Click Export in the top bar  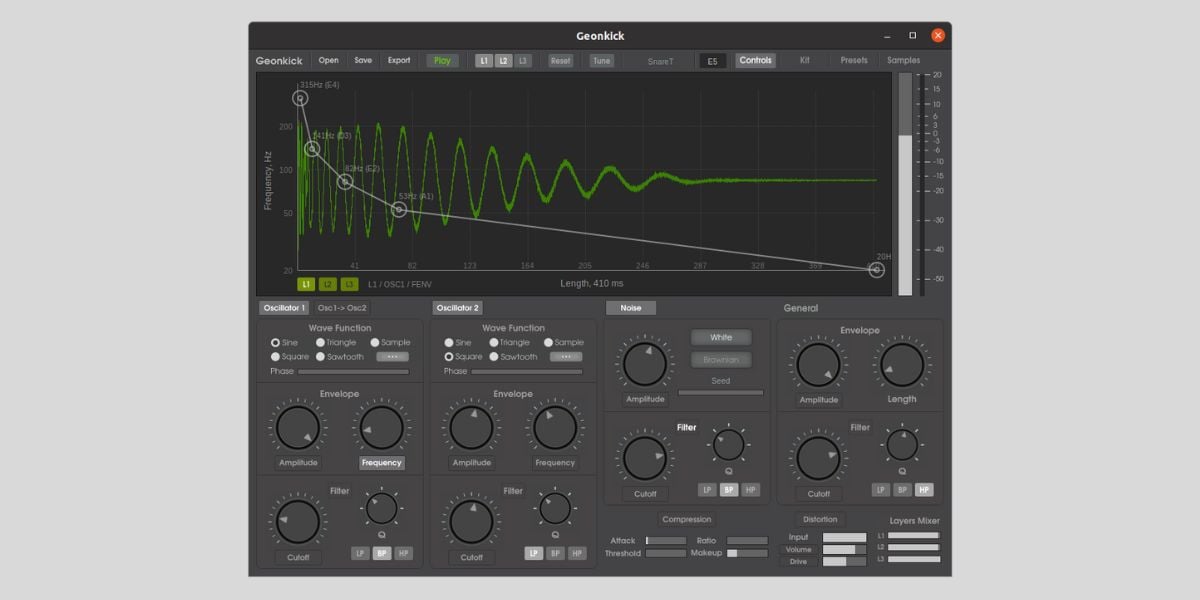click(399, 61)
